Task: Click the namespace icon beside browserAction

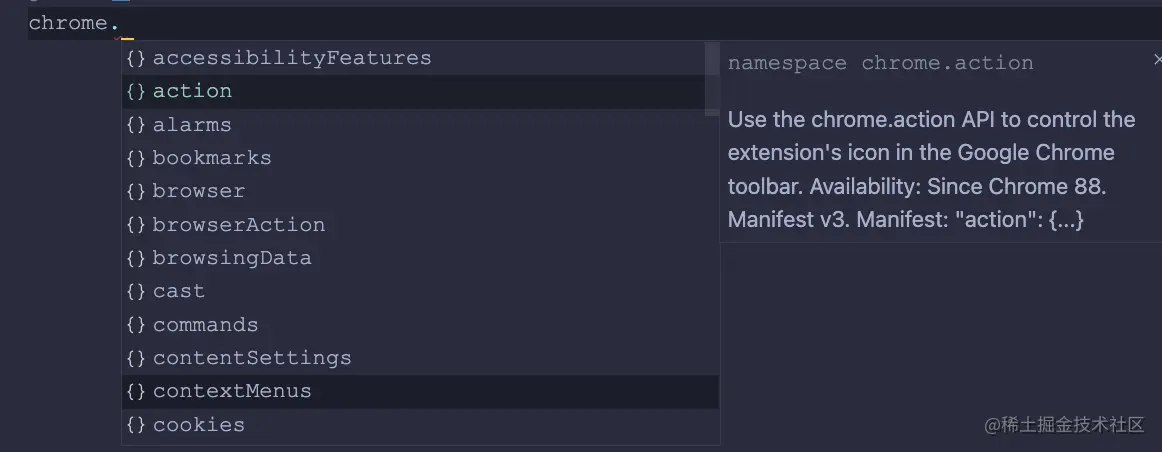Action: [136, 225]
